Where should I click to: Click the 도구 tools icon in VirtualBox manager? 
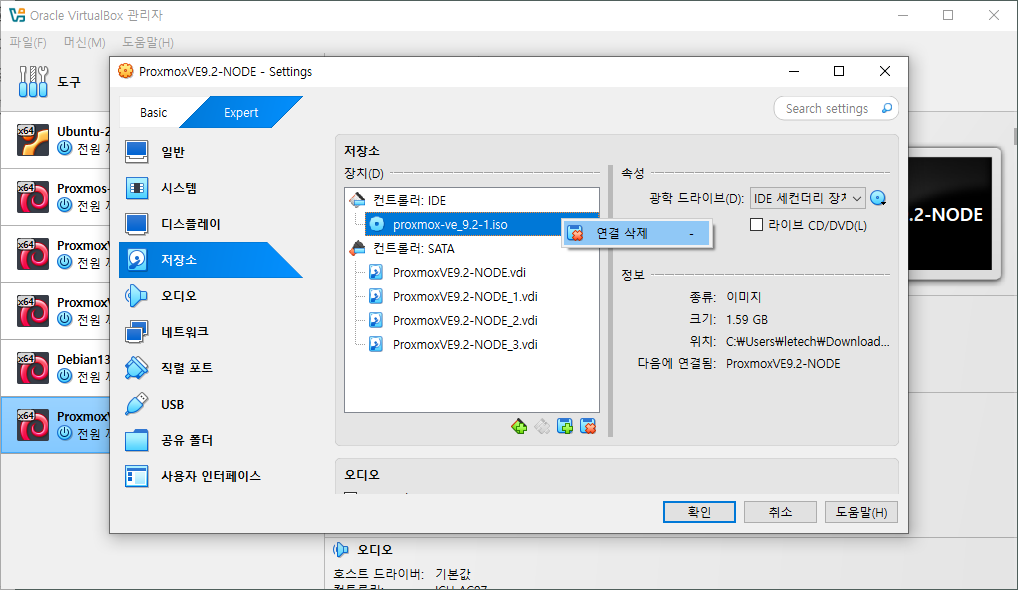click(x=33, y=82)
